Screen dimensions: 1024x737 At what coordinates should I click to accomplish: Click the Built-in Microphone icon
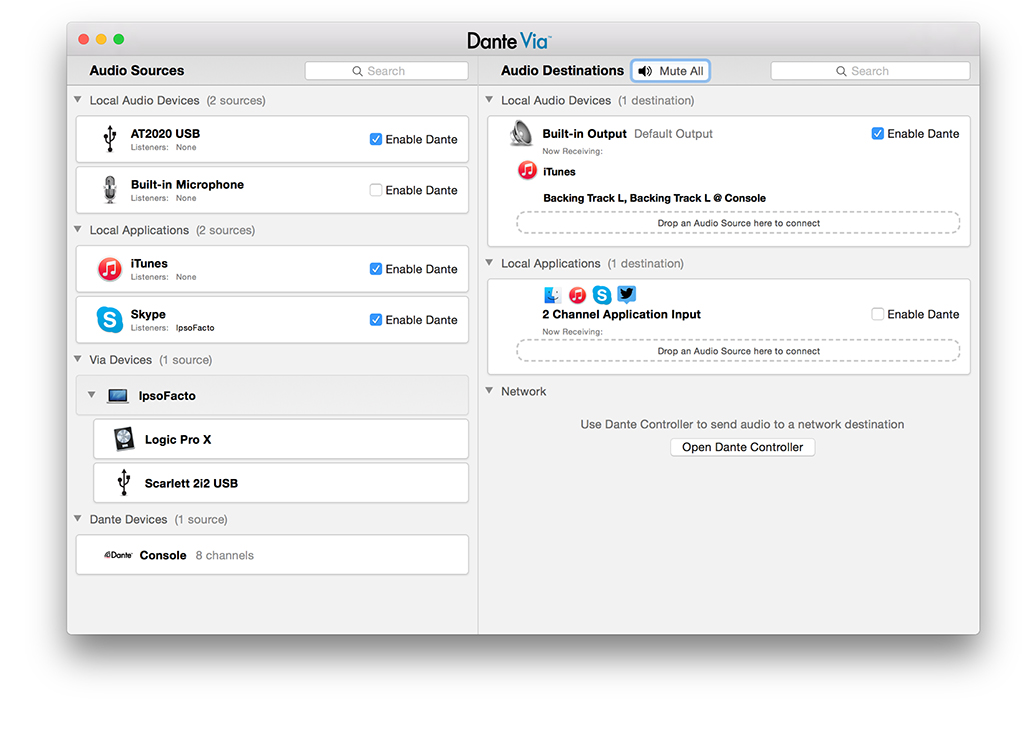coord(110,190)
